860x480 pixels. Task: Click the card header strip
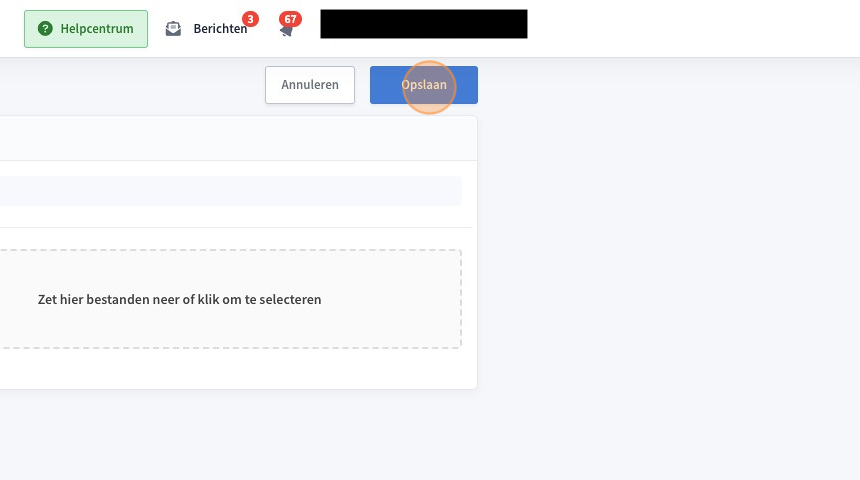[x=238, y=138]
